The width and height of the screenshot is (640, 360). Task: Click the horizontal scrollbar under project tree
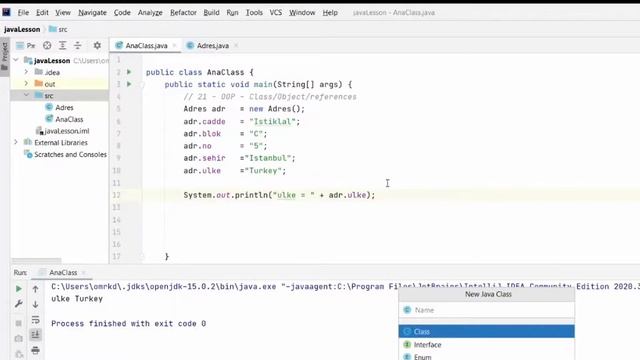tap(36, 260)
